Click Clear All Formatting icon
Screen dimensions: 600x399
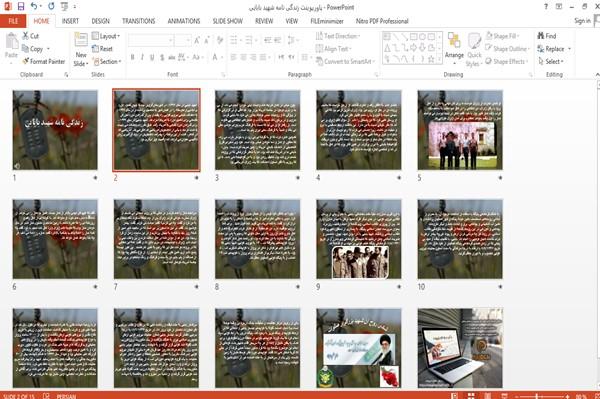pos(220,40)
